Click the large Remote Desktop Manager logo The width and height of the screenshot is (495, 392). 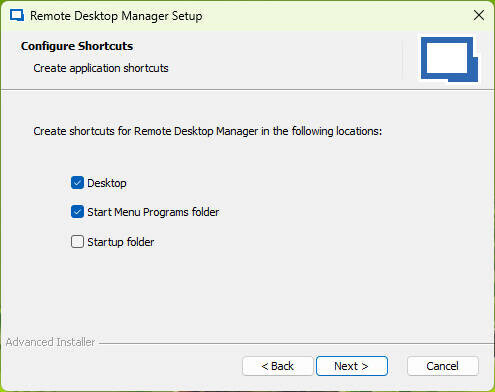[x=449, y=59]
